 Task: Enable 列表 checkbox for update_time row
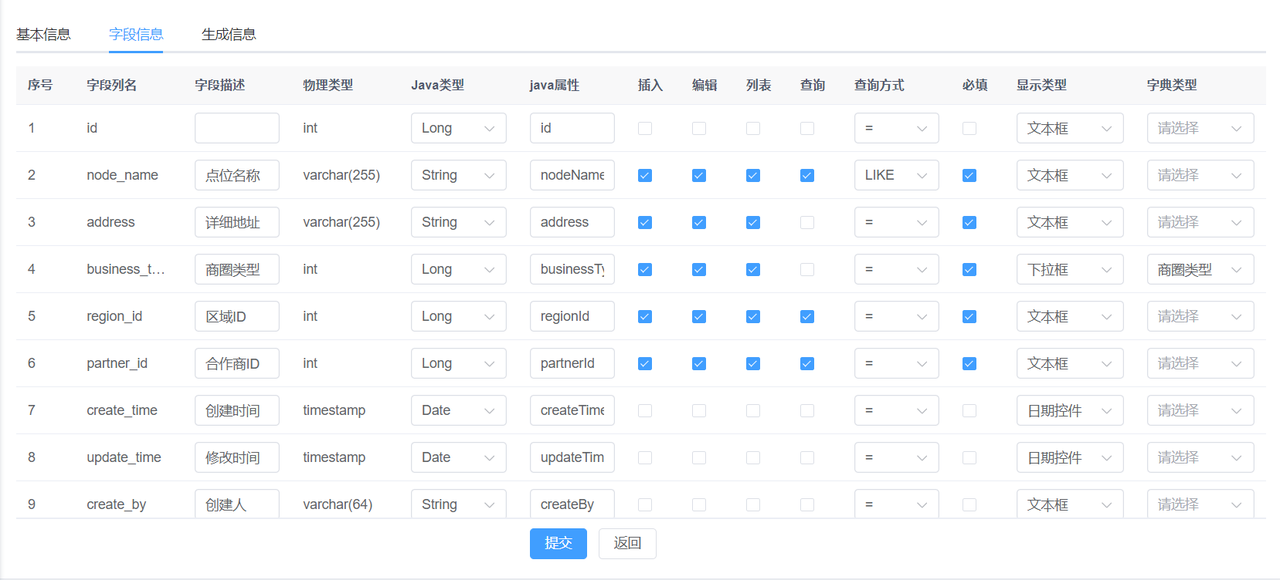(753, 457)
